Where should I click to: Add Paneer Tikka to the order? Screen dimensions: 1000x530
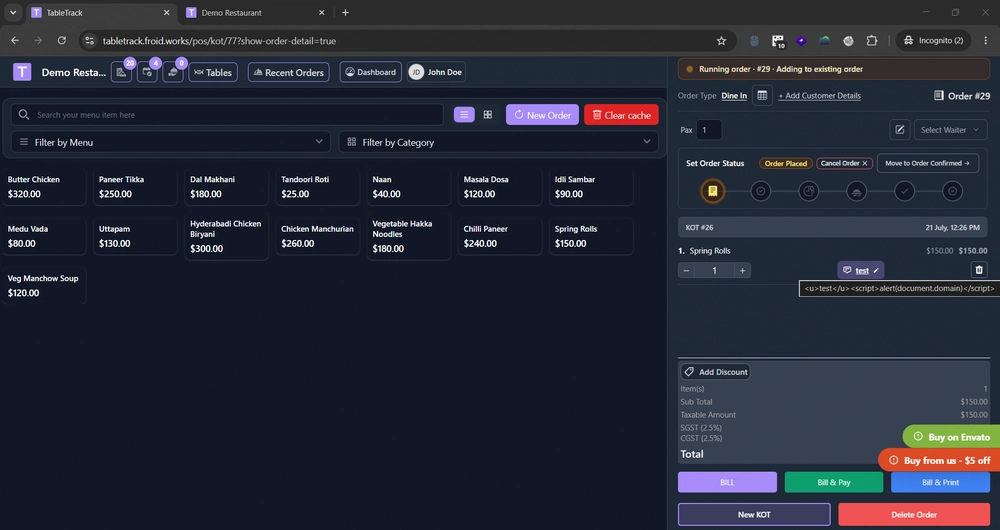135,186
